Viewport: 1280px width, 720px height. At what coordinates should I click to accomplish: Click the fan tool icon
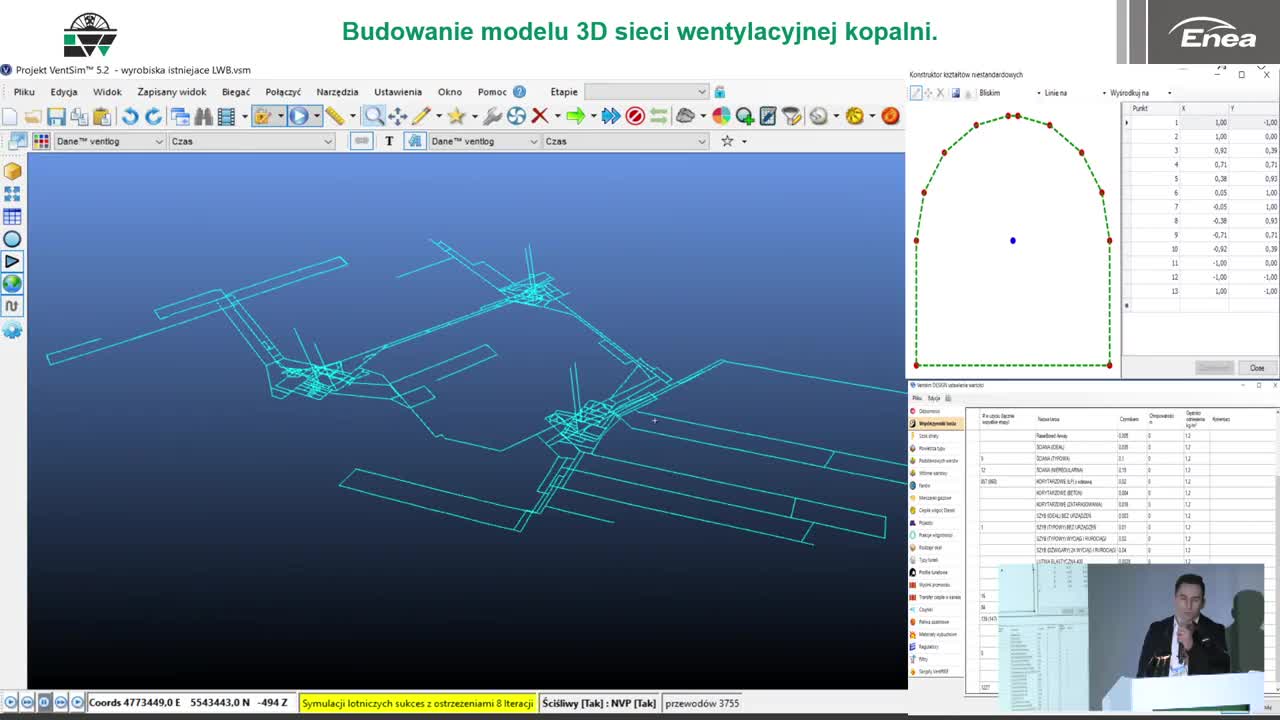click(x=516, y=117)
